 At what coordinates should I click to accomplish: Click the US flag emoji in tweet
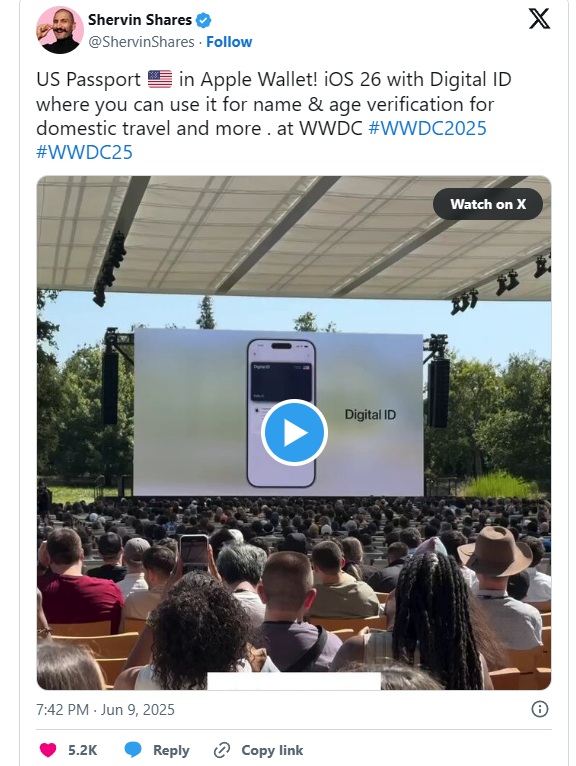pos(160,79)
